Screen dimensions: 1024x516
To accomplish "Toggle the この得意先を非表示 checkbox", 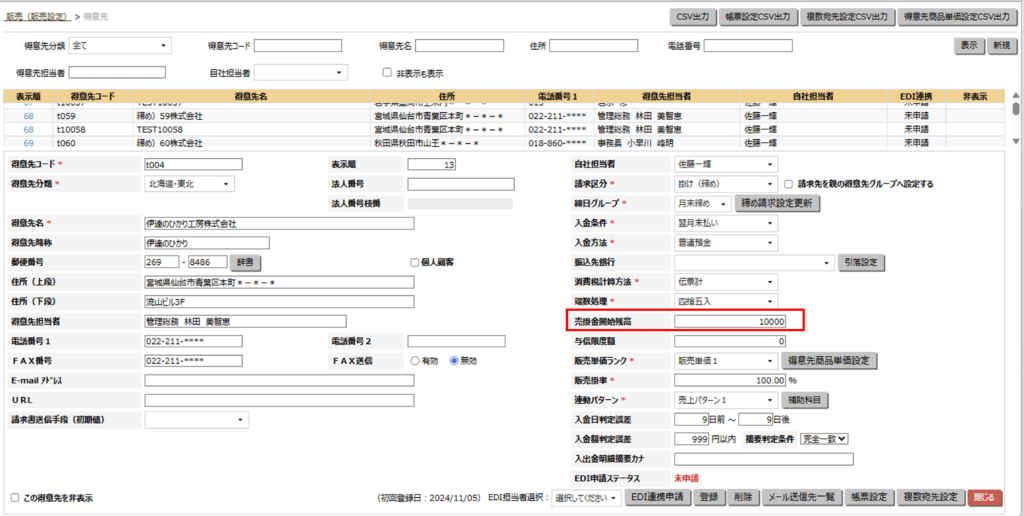I will coord(15,498).
